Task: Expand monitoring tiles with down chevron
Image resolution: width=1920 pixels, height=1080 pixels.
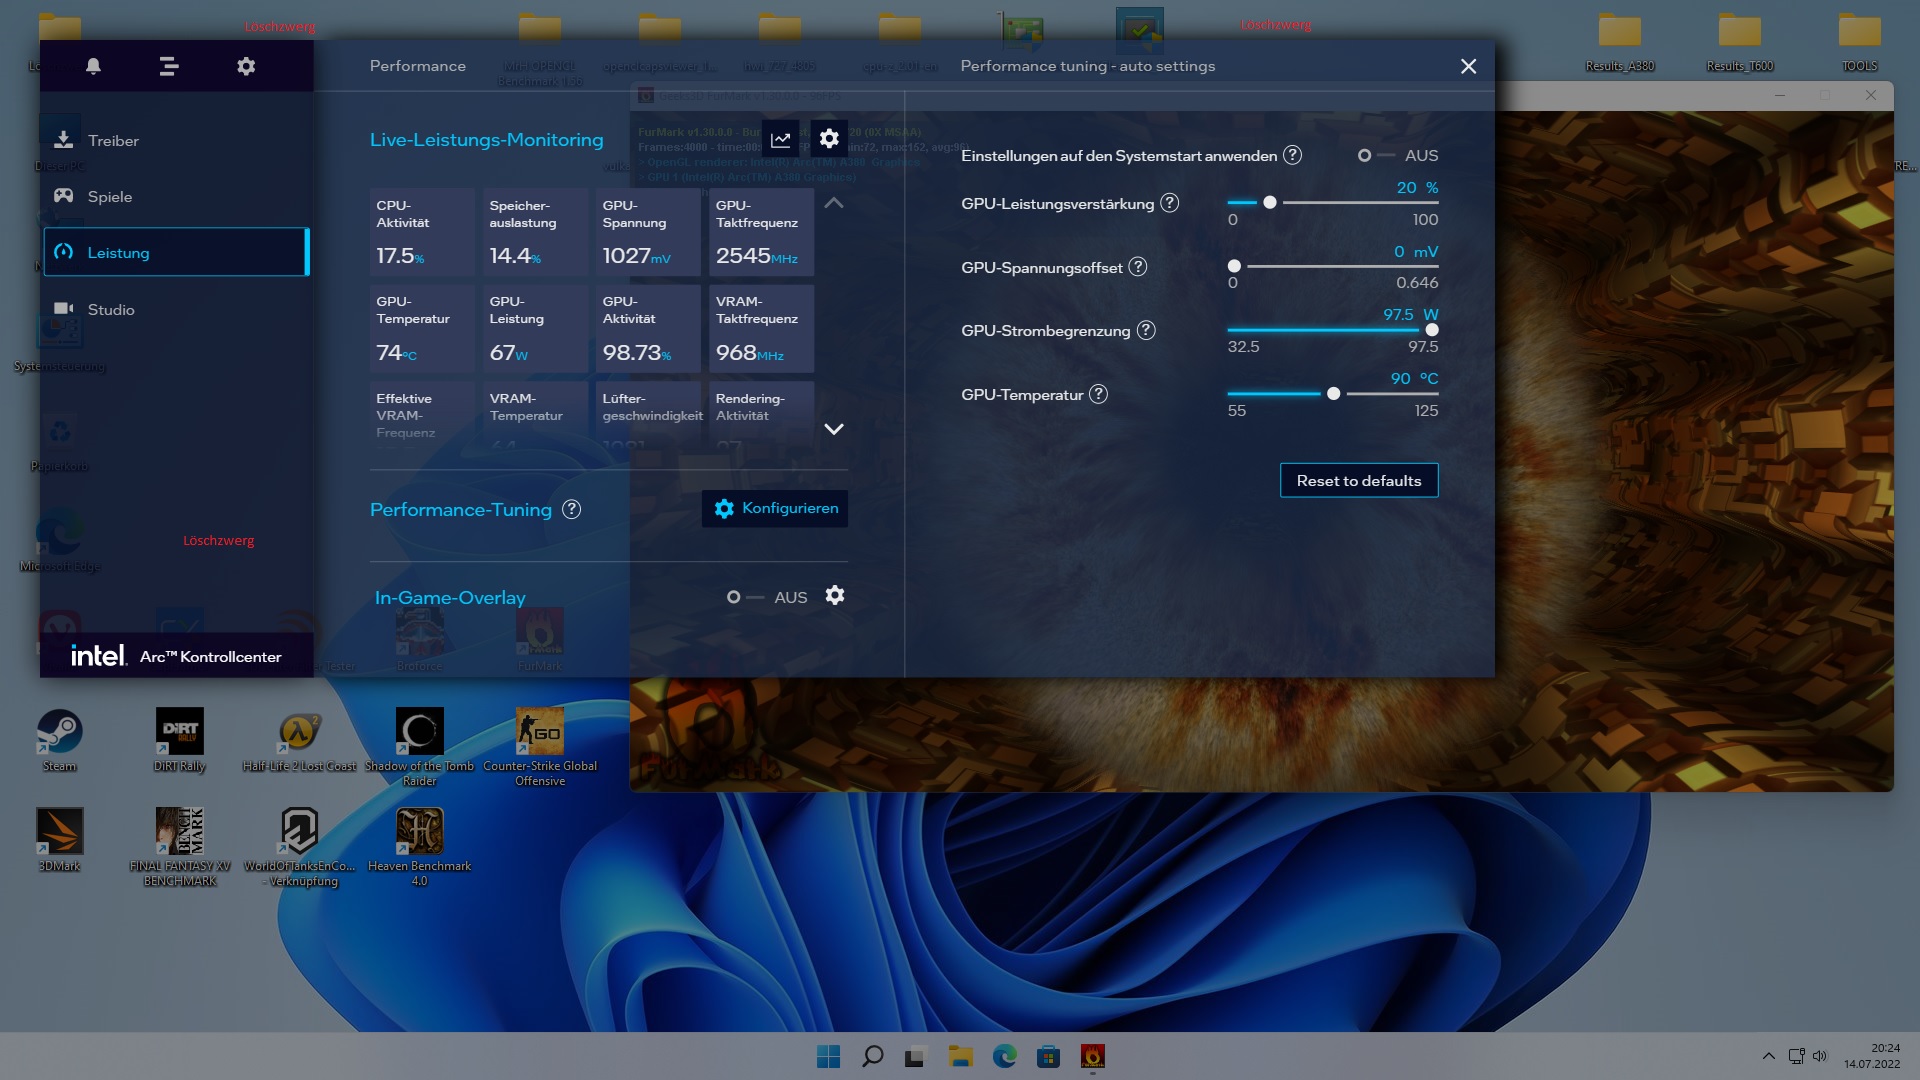Action: 833,429
